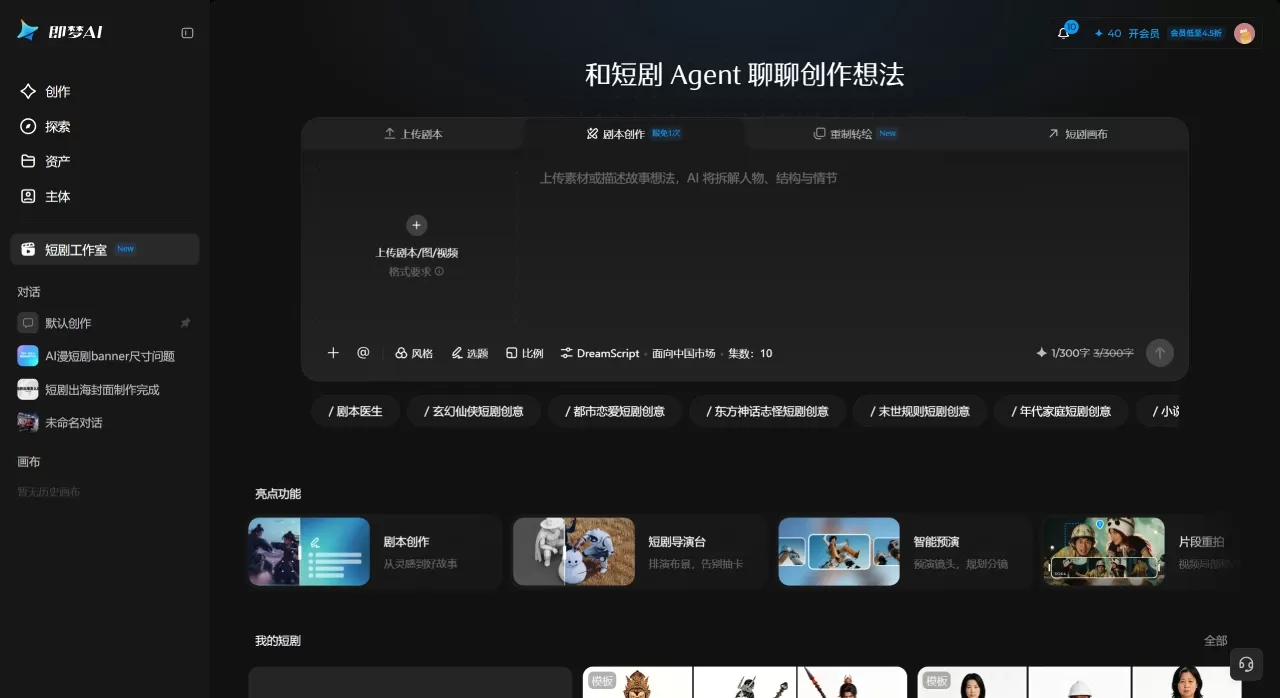1280x698 pixels.
Task: Click the 40 credits sparkle indicator
Action: 1108,33
